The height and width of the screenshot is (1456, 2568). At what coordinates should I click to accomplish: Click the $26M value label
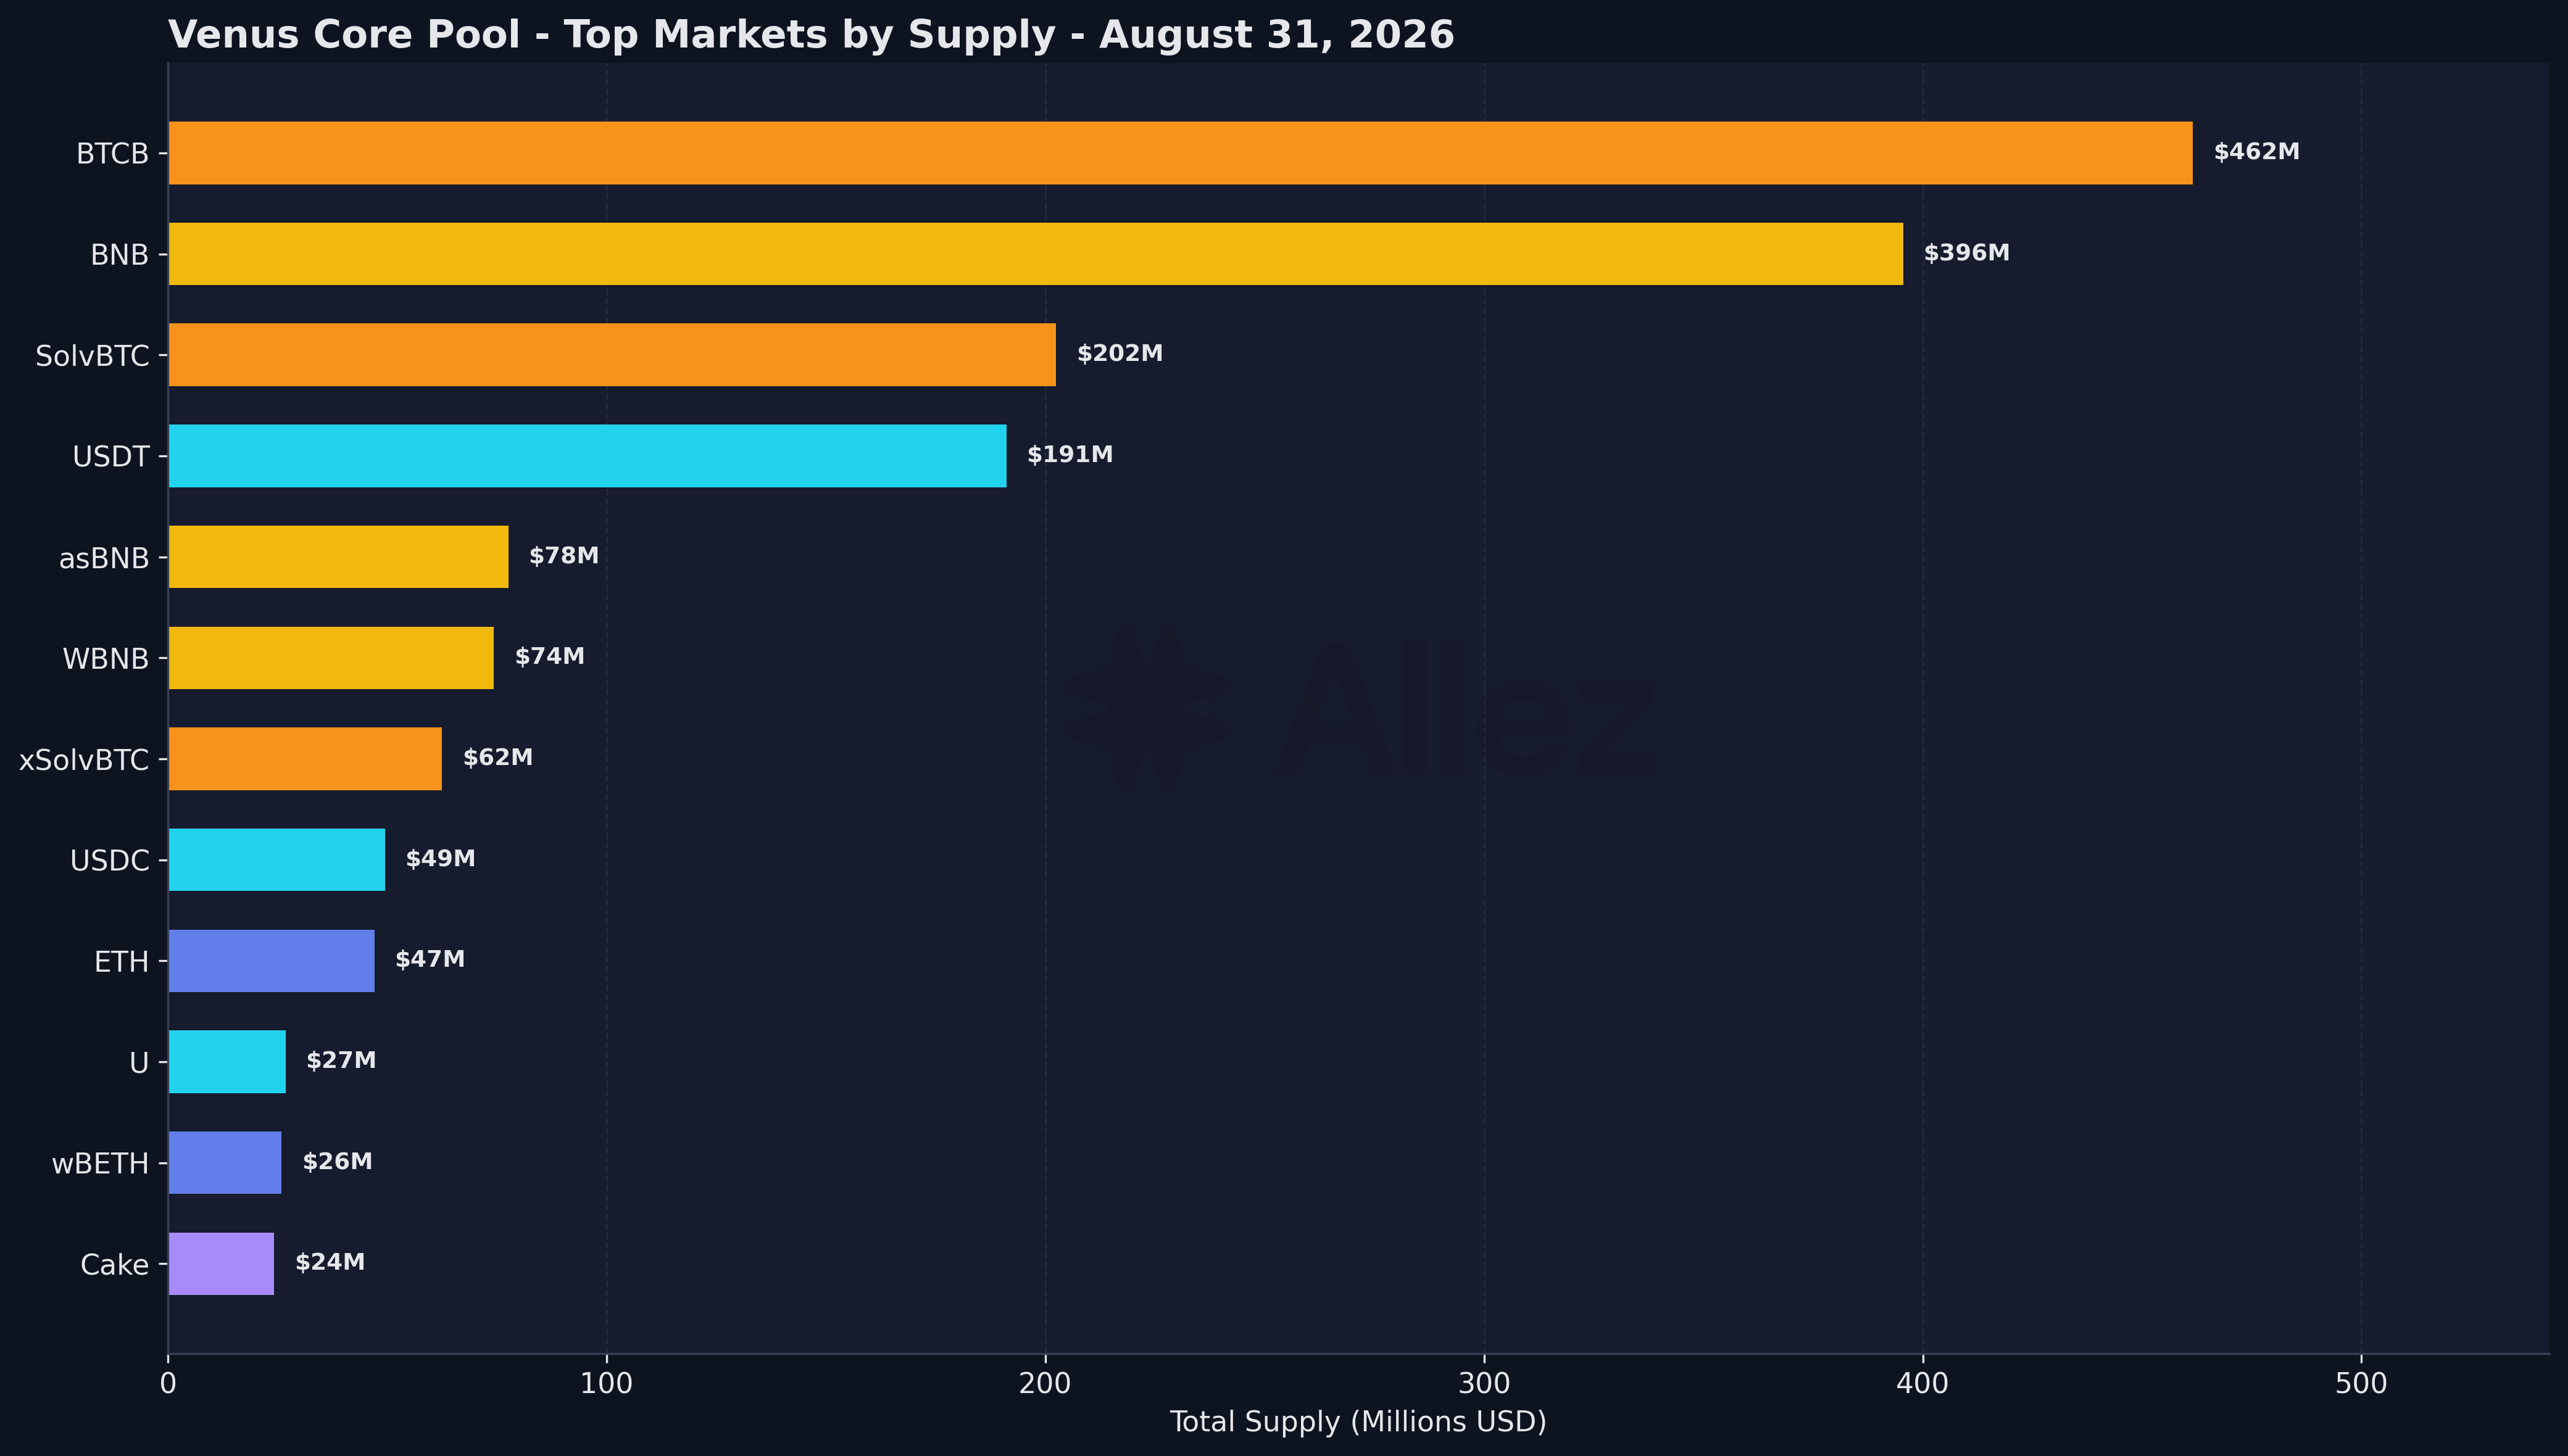[x=338, y=1162]
